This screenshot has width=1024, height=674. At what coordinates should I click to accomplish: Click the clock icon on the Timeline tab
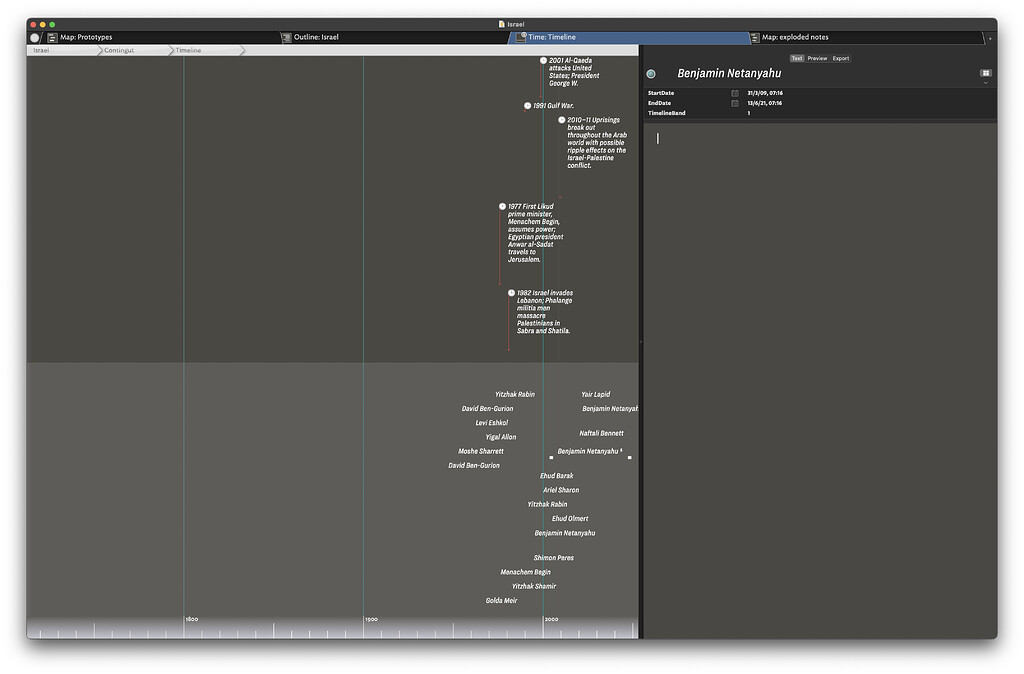pos(521,36)
